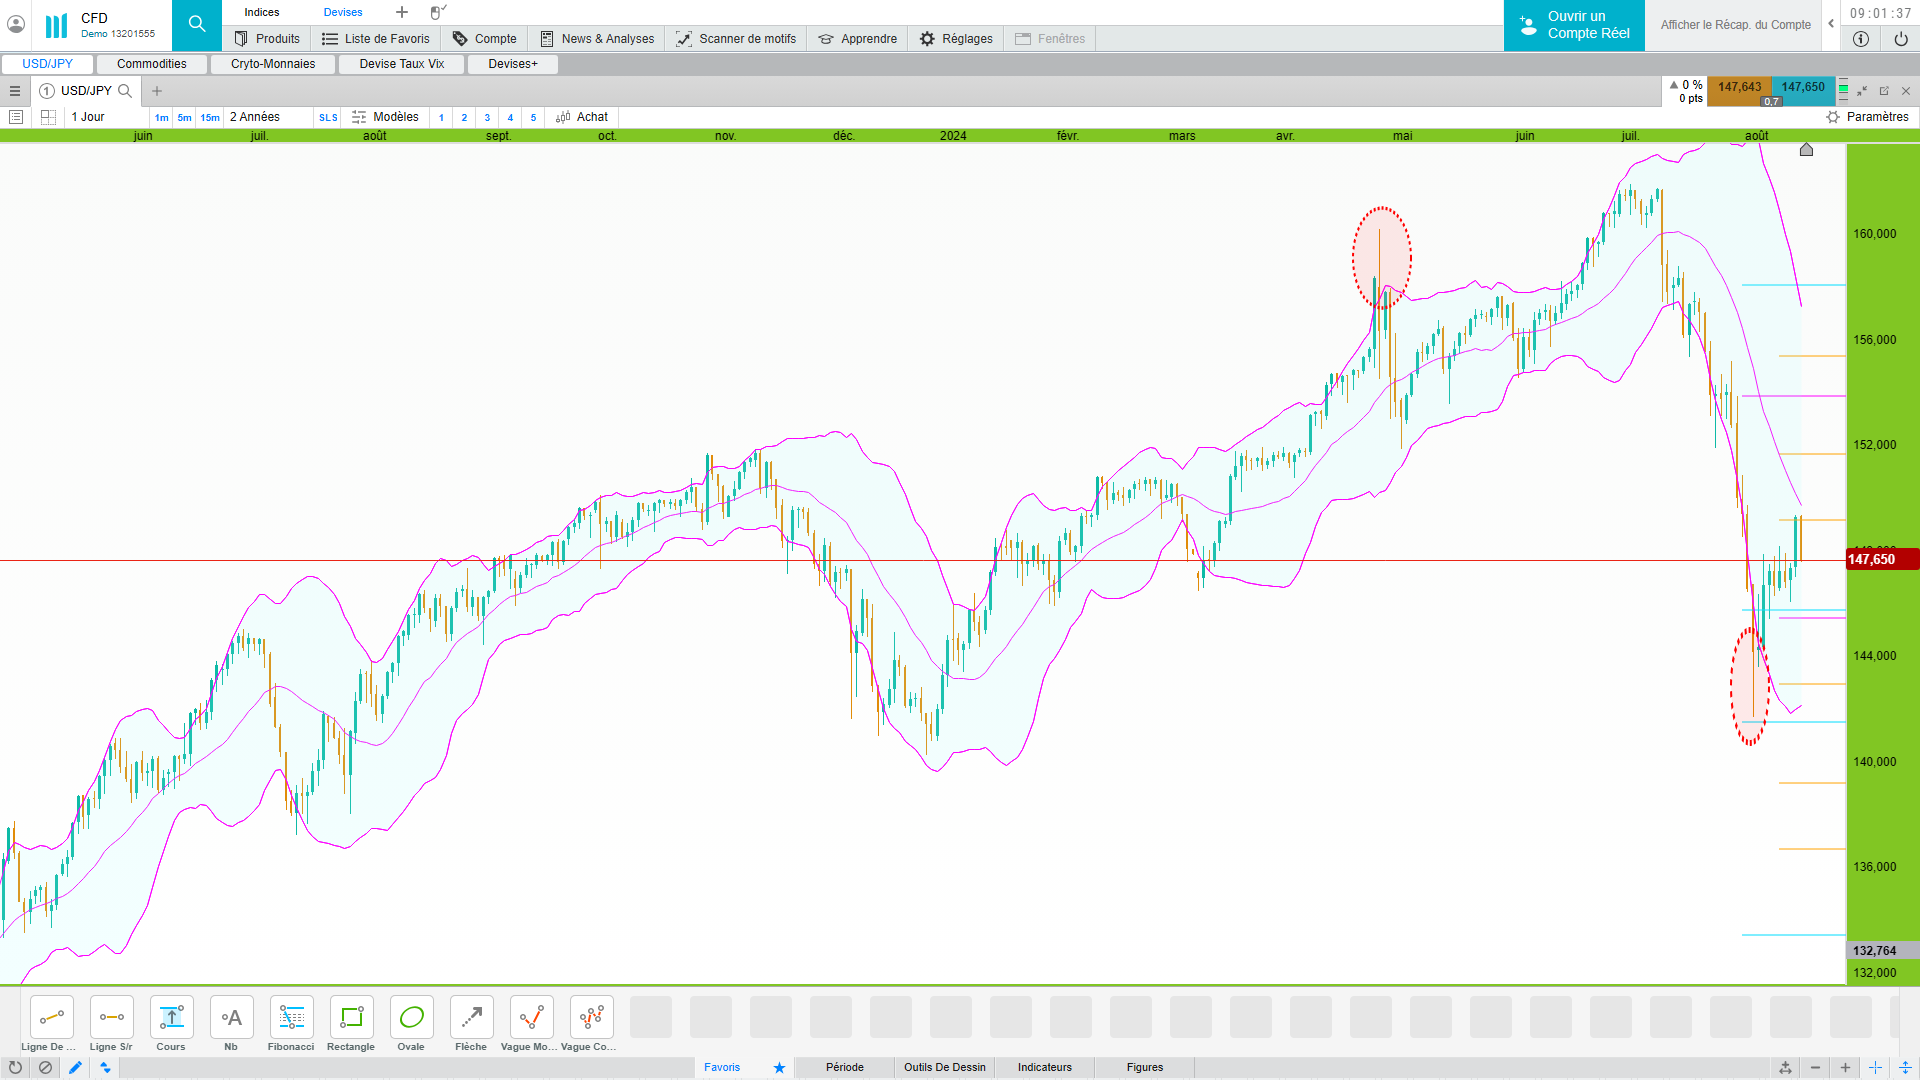This screenshot has height=1080, width=1920.
Task: Click Ouvrir un Compte Réel button
Action: (x=1574, y=25)
